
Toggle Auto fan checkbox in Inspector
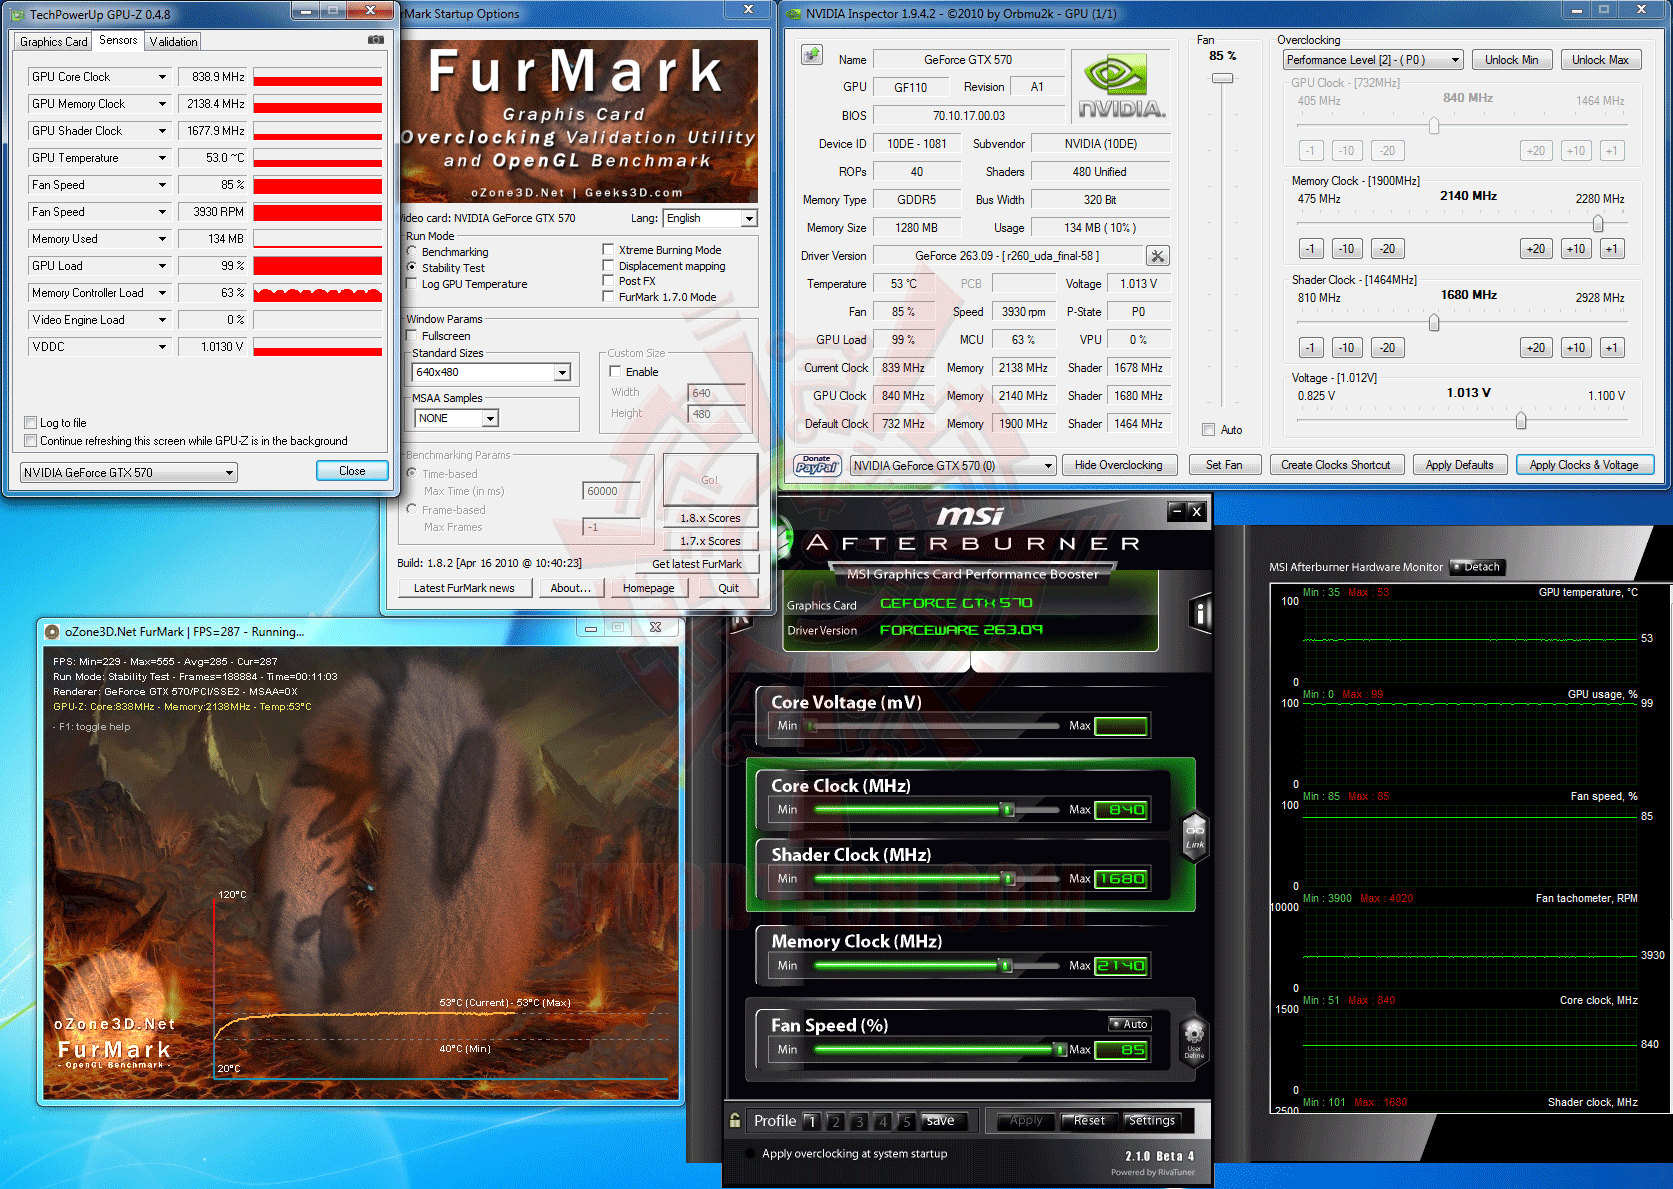tap(1209, 430)
